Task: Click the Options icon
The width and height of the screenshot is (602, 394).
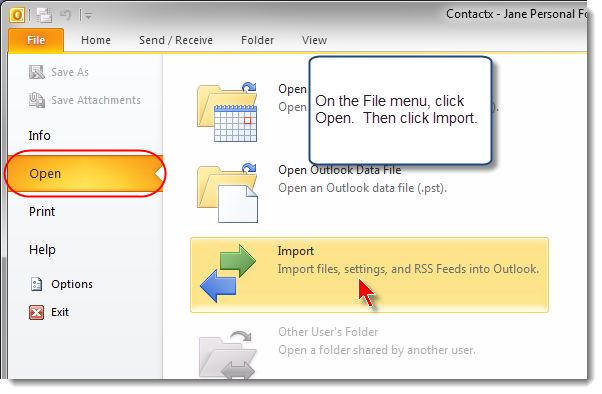Action: point(36,284)
